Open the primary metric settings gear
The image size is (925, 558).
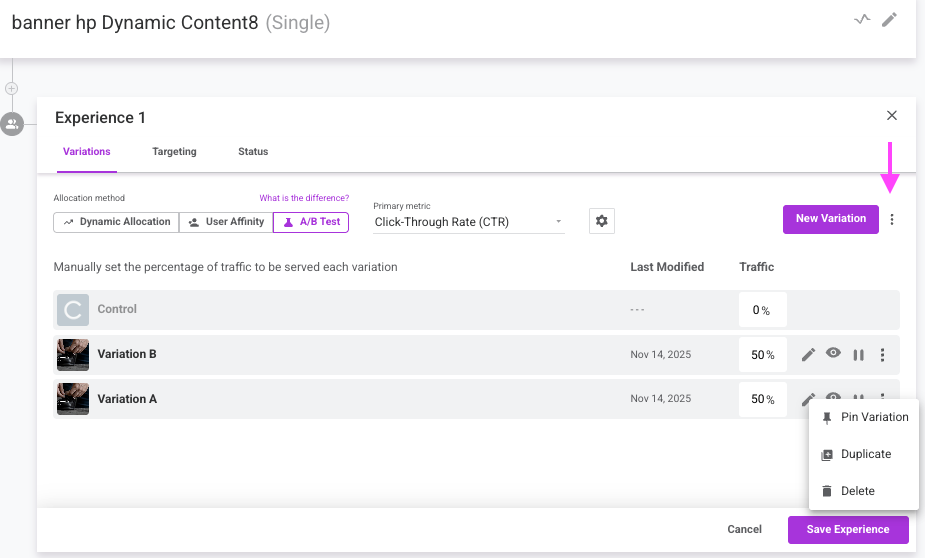[602, 221]
